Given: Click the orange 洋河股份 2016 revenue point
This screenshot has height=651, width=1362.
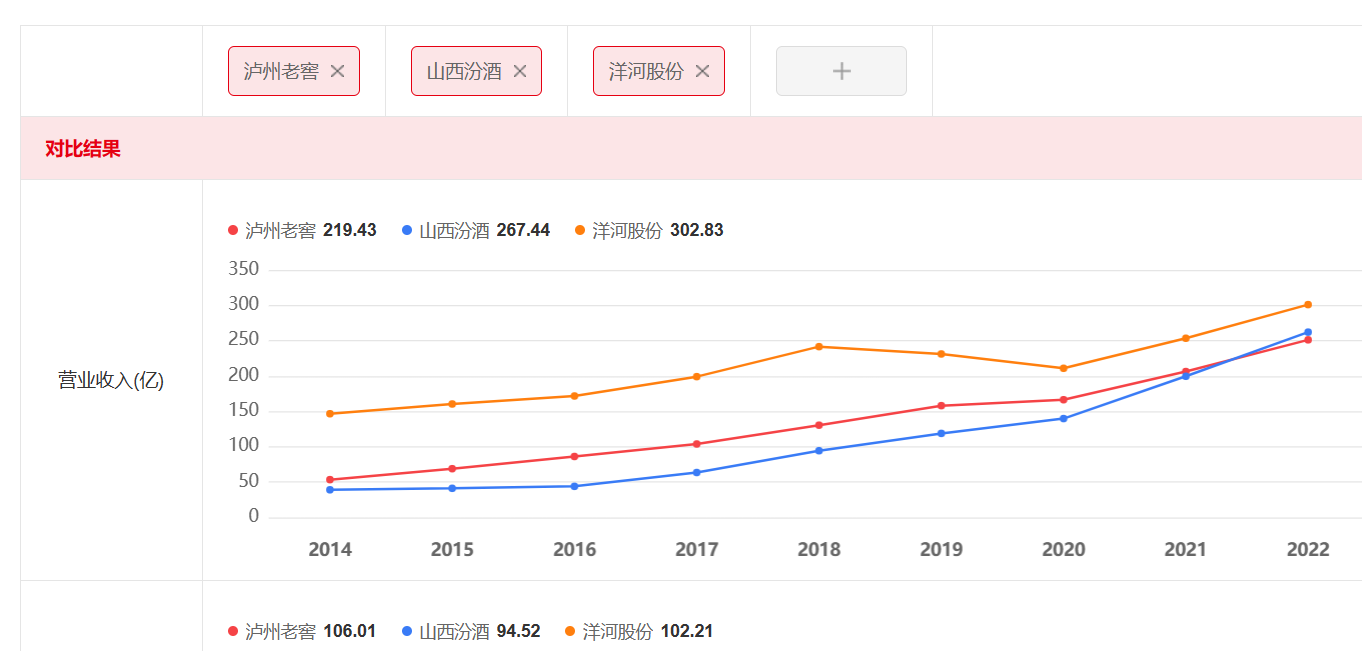Looking at the screenshot, I should pos(574,396).
